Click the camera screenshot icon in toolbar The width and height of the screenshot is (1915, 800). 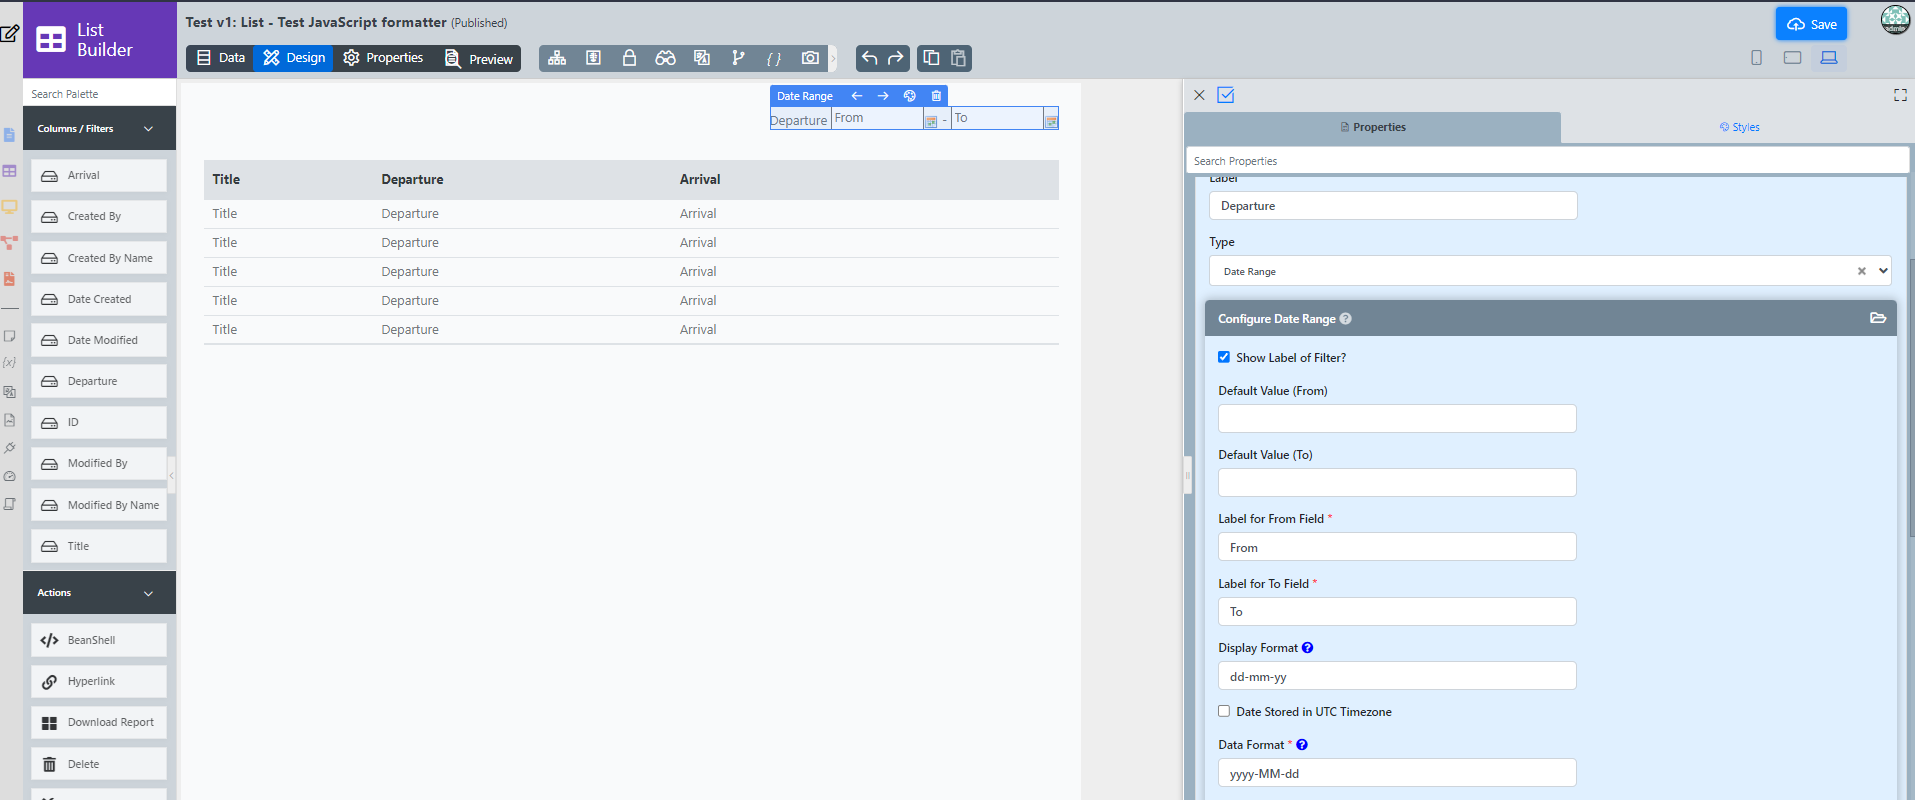(x=810, y=58)
